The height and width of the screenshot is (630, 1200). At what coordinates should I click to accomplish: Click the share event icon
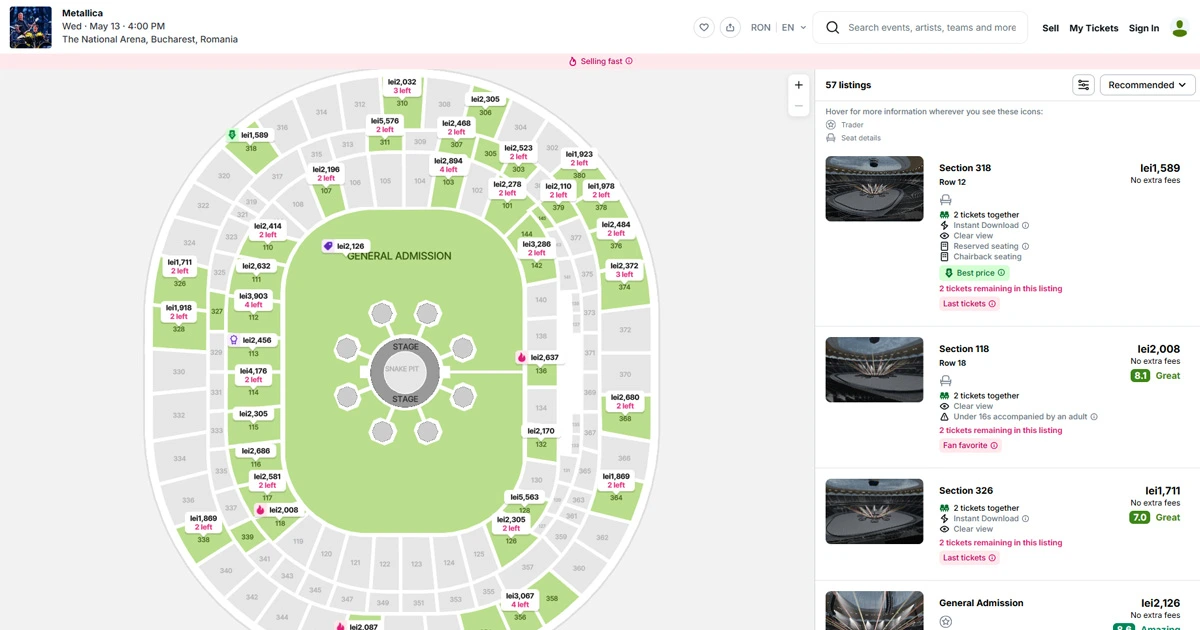pos(729,27)
